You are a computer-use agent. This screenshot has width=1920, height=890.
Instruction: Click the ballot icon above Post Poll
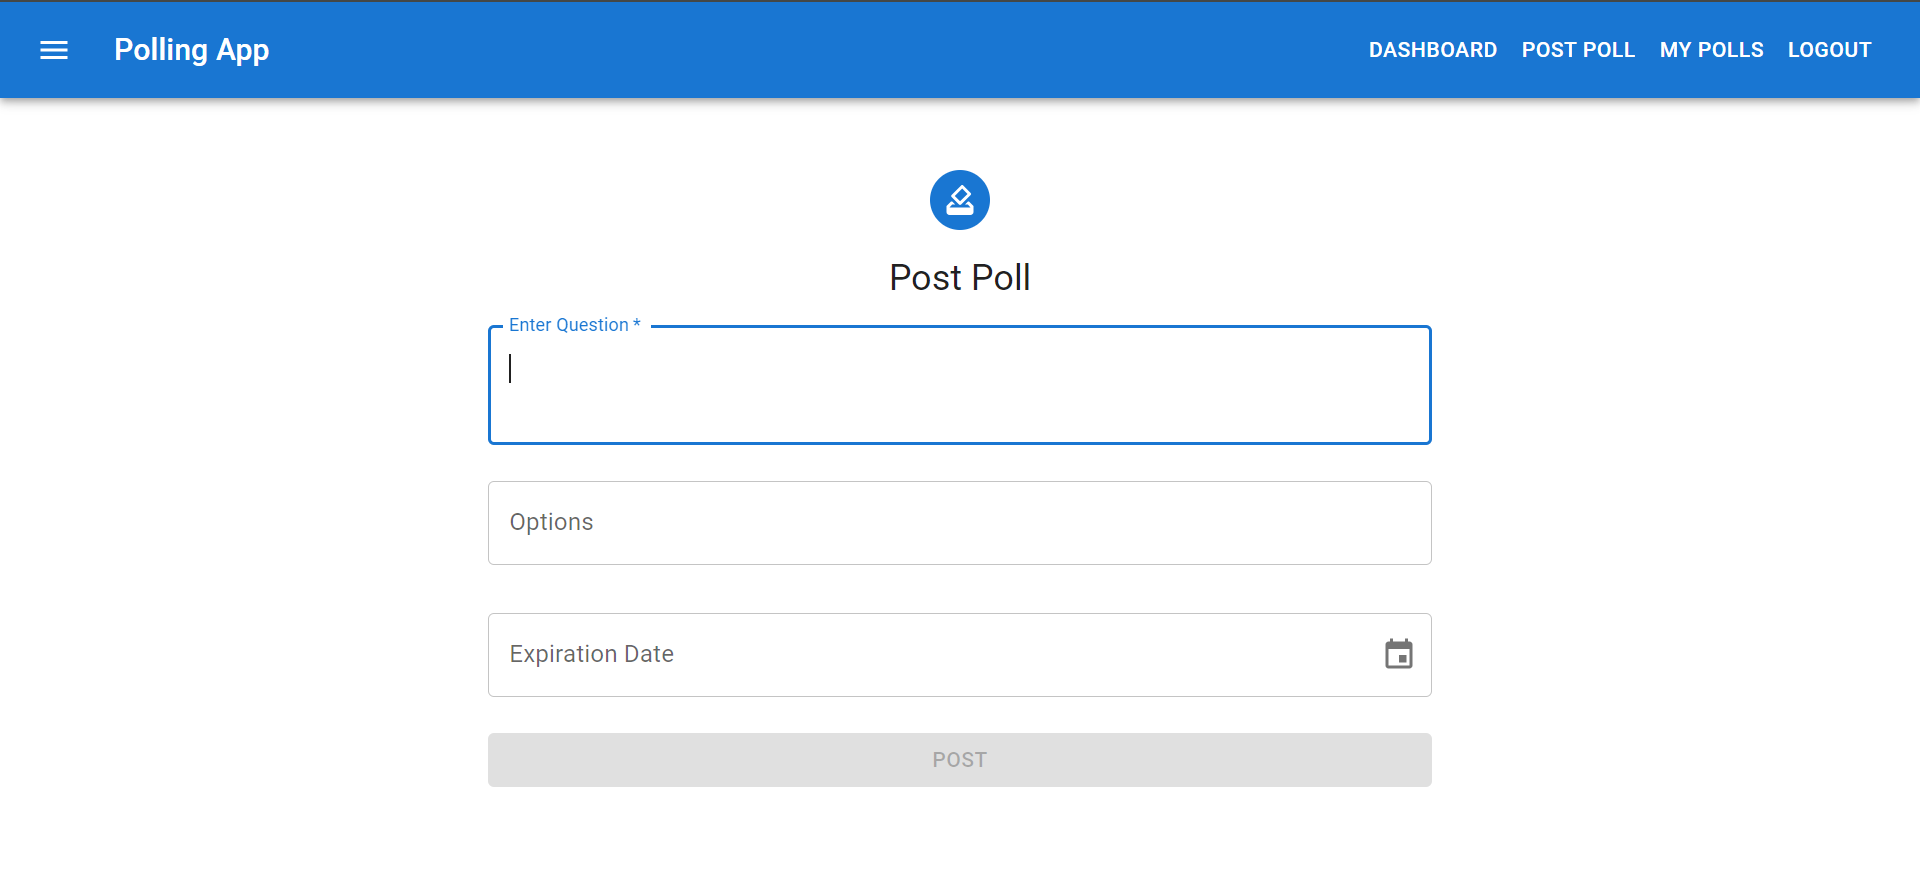coord(960,200)
